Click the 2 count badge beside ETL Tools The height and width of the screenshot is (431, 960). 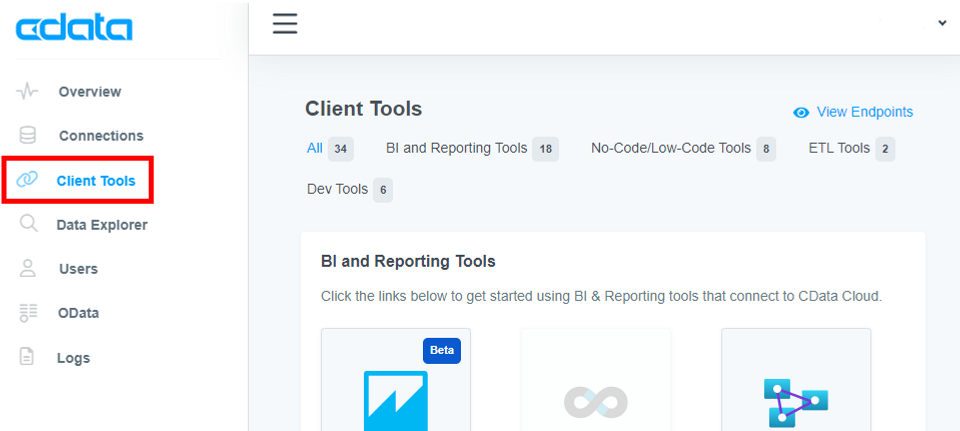pyautogui.click(x=885, y=149)
